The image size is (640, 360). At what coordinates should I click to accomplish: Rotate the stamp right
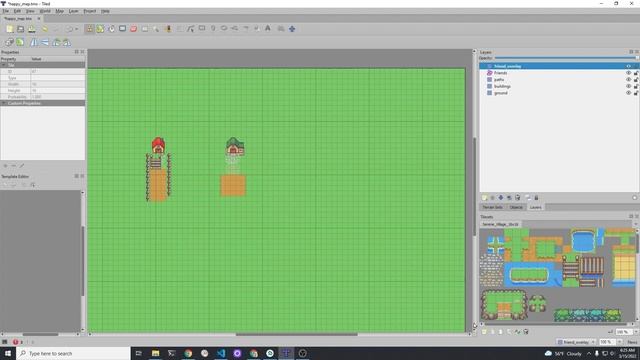67,42
